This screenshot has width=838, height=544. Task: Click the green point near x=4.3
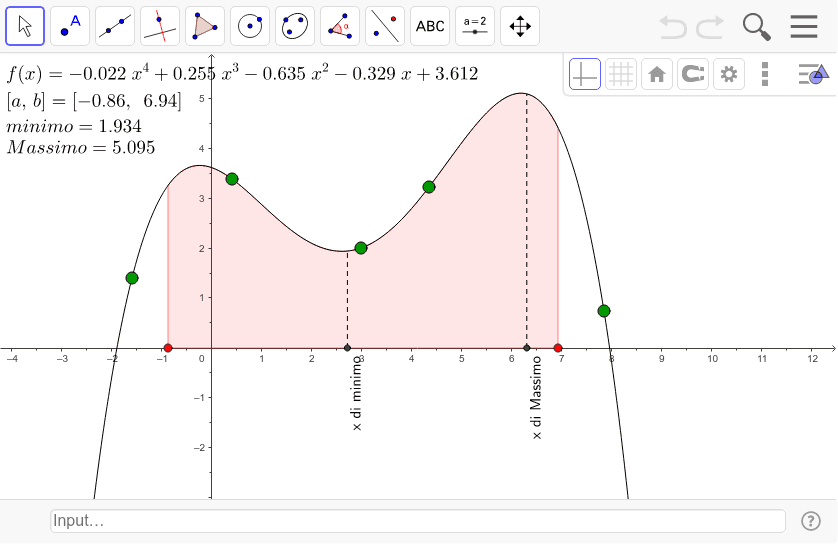[429, 187]
